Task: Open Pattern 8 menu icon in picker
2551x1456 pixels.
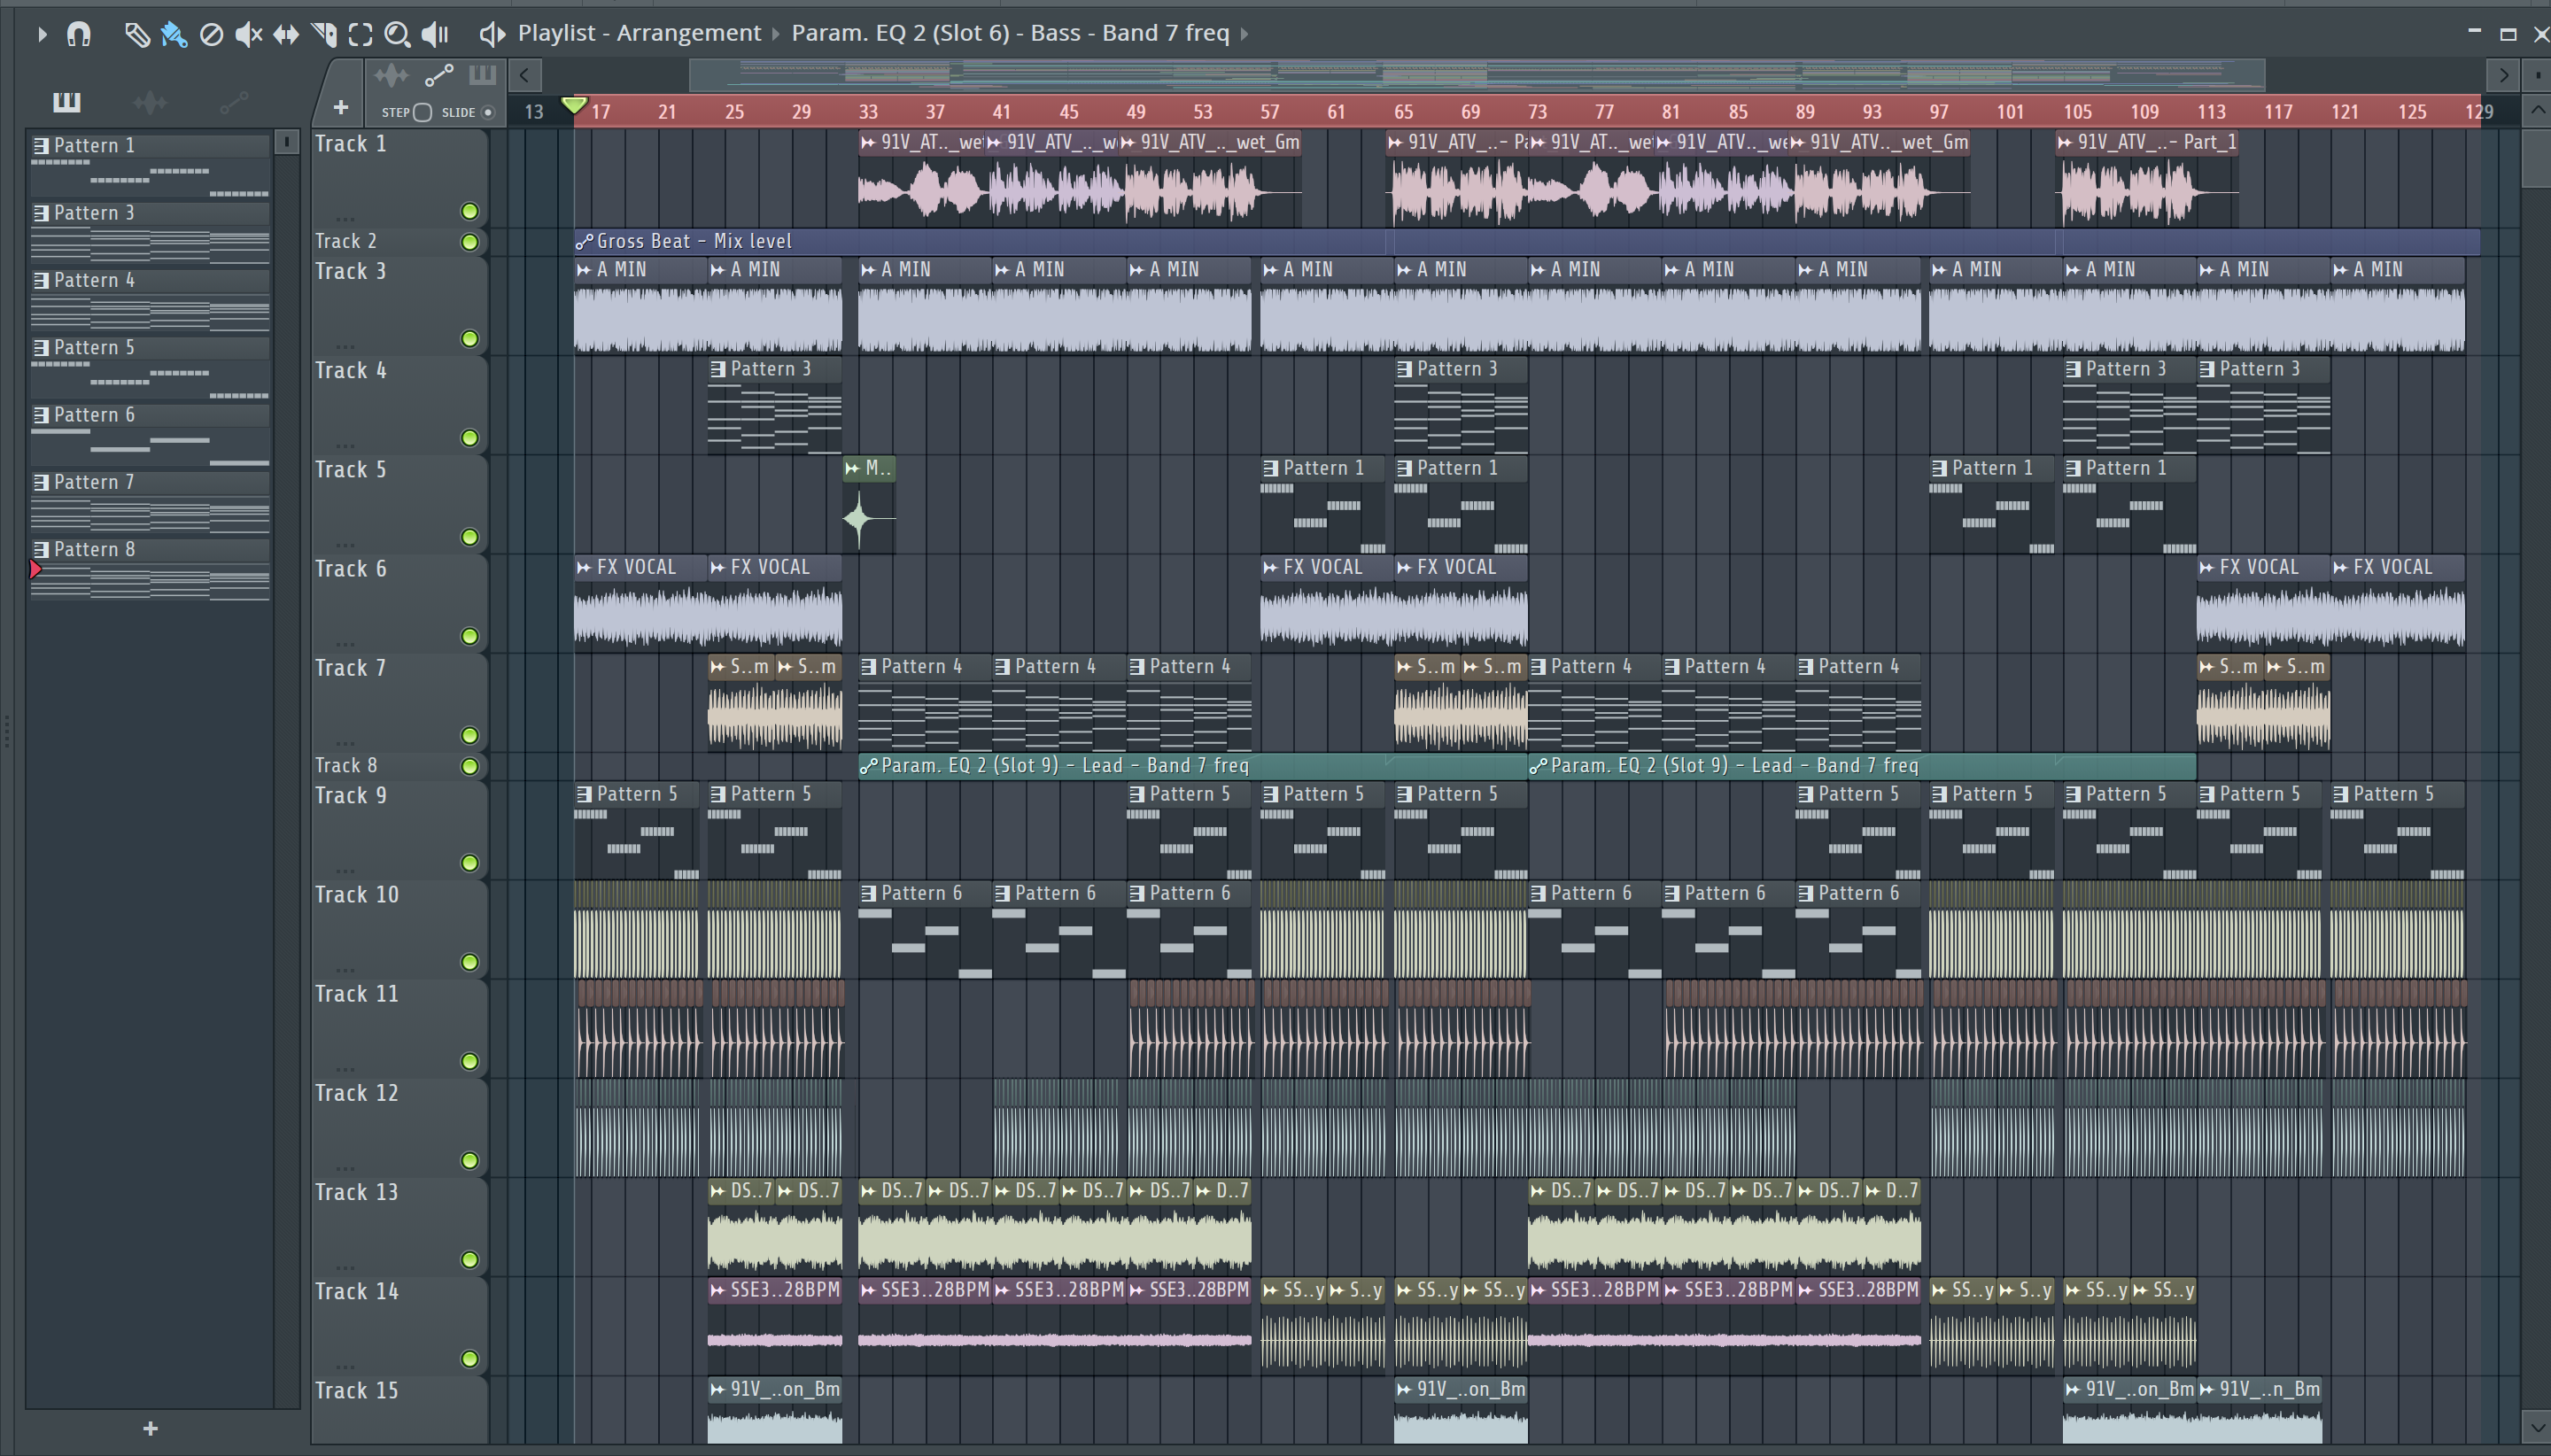Action: tap(41, 550)
